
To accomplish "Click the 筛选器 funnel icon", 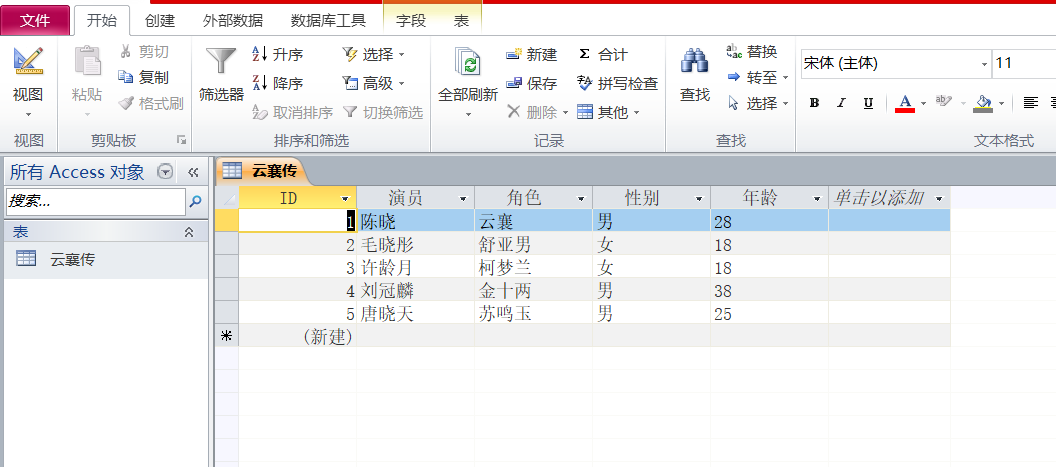I will tap(221, 61).
